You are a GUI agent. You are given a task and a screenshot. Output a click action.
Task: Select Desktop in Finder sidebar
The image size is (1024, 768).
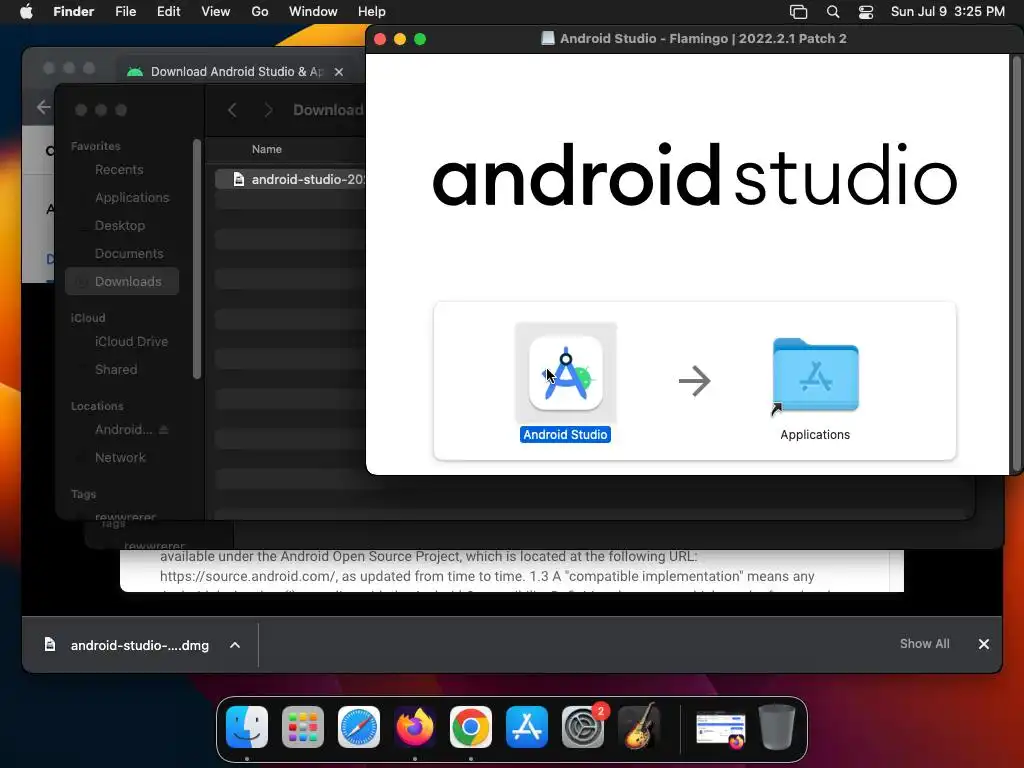(x=122, y=226)
